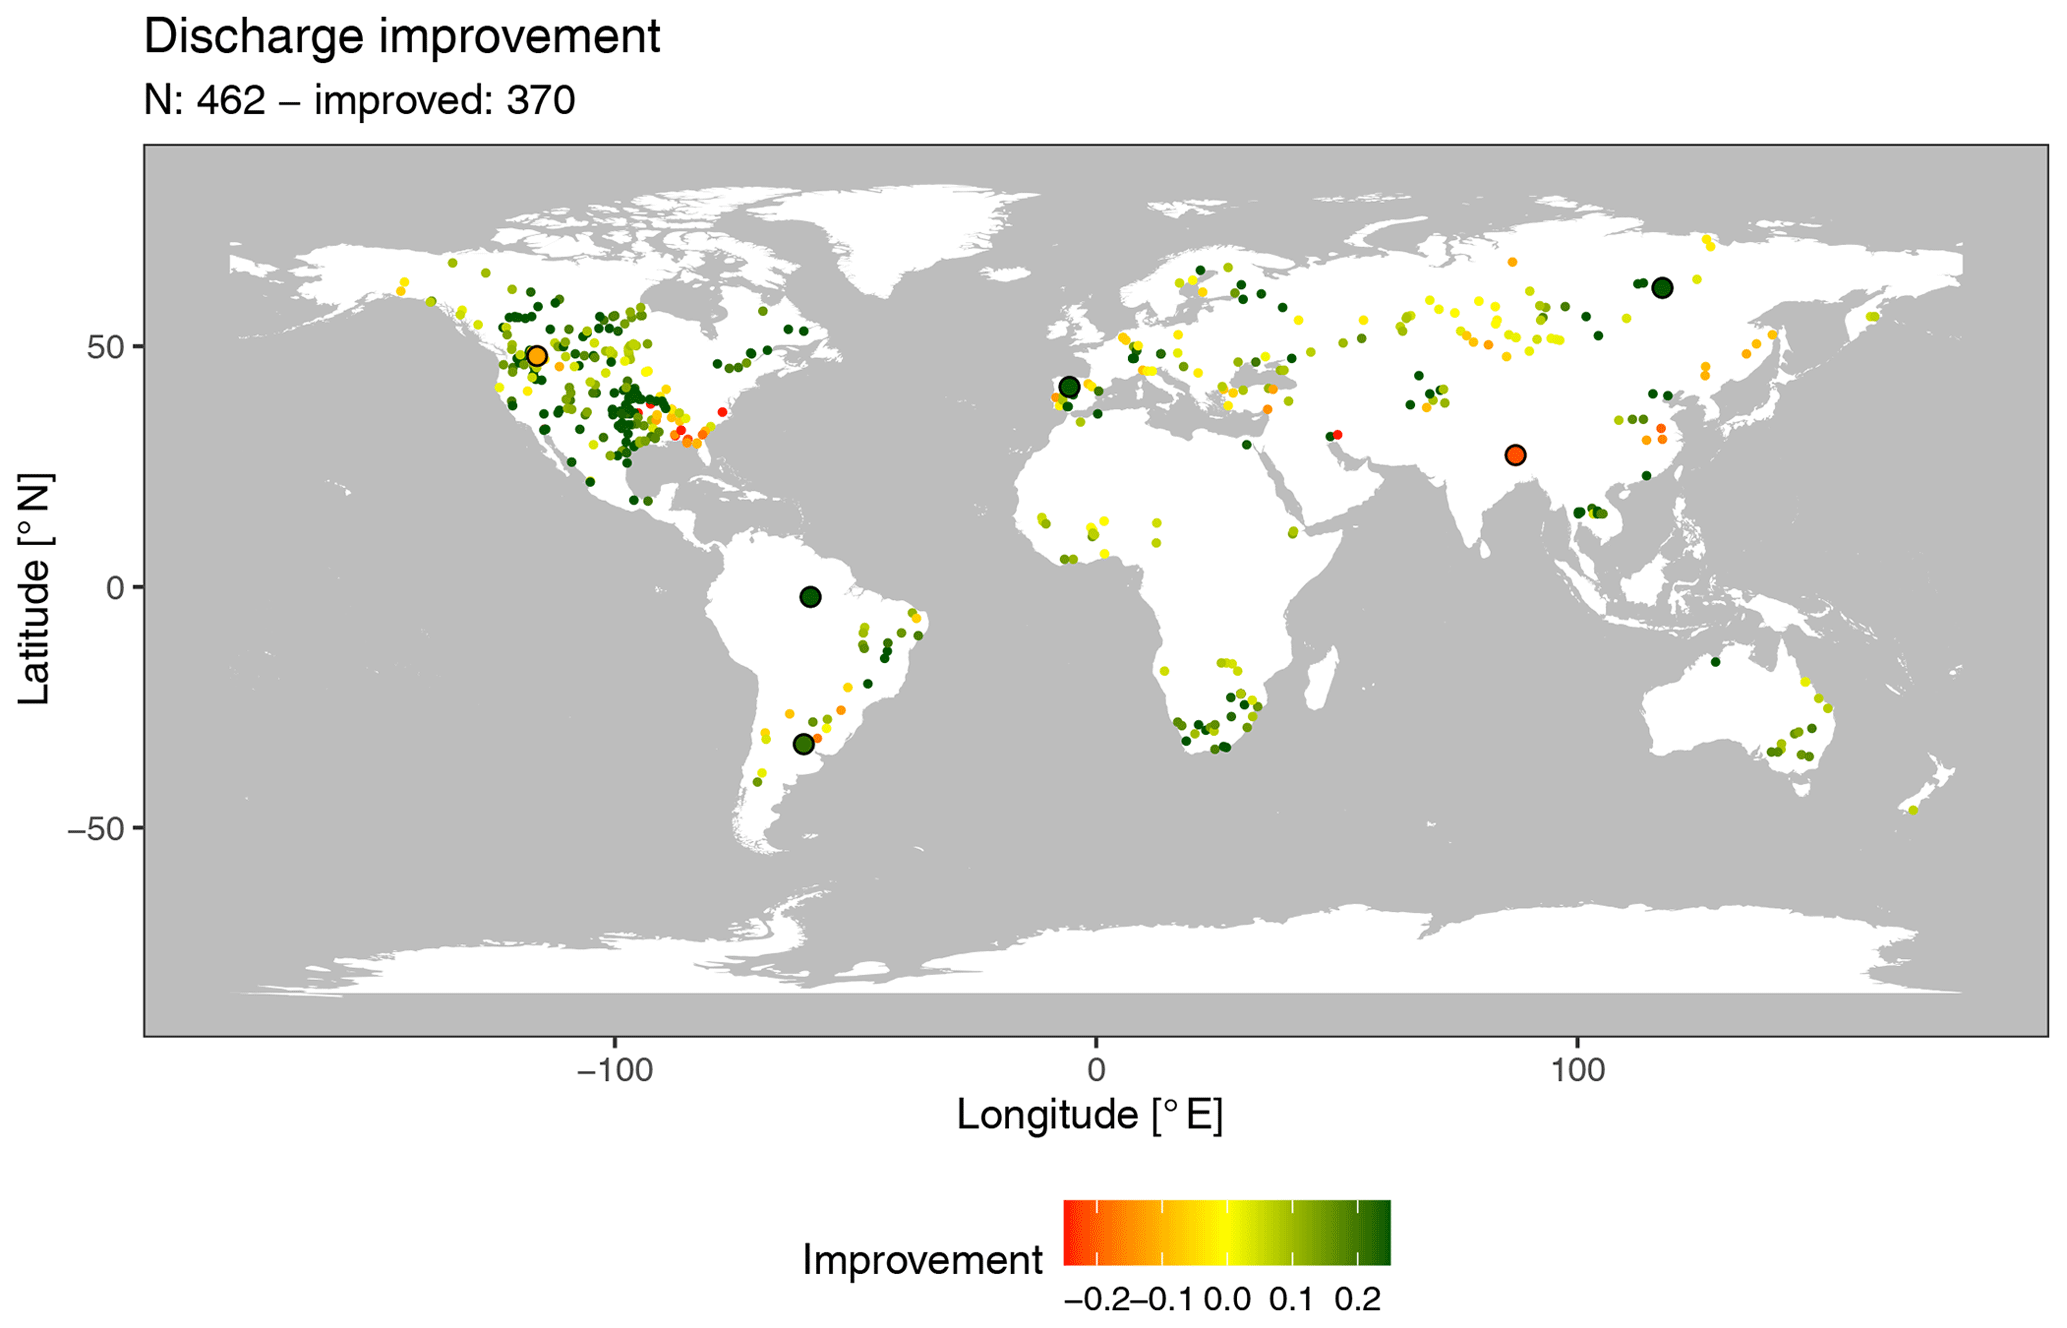Click the large green marker in the Amazon basin
2067x1328 pixels.
810,597
